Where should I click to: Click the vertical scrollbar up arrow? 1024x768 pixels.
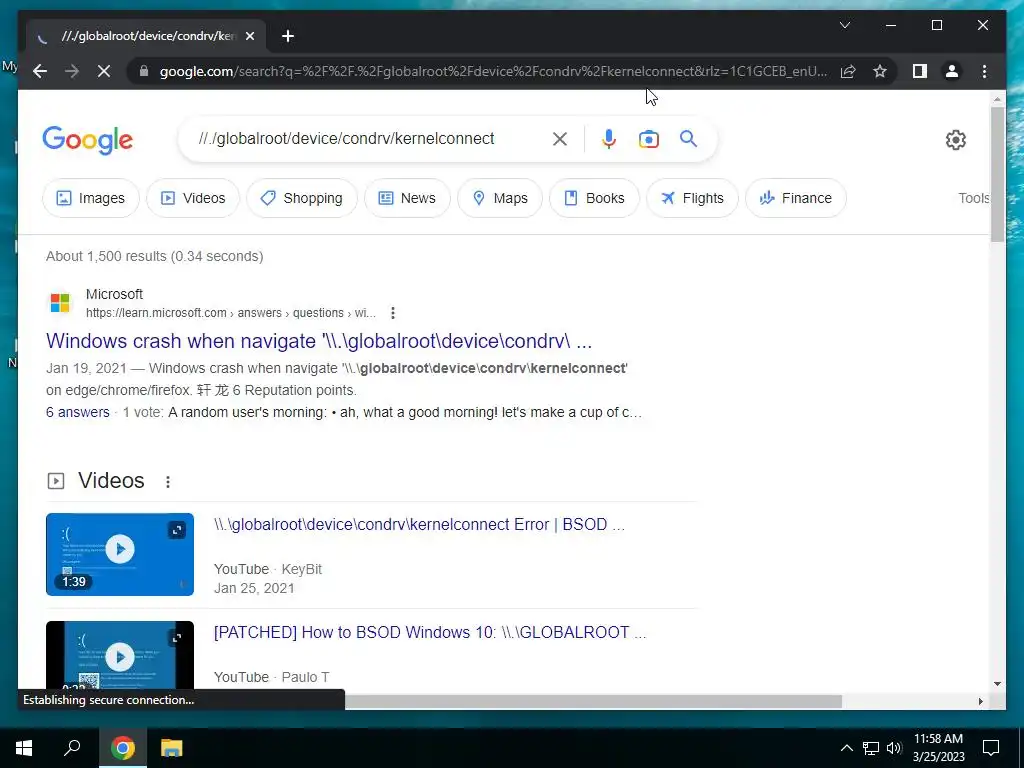click(997, 99)
